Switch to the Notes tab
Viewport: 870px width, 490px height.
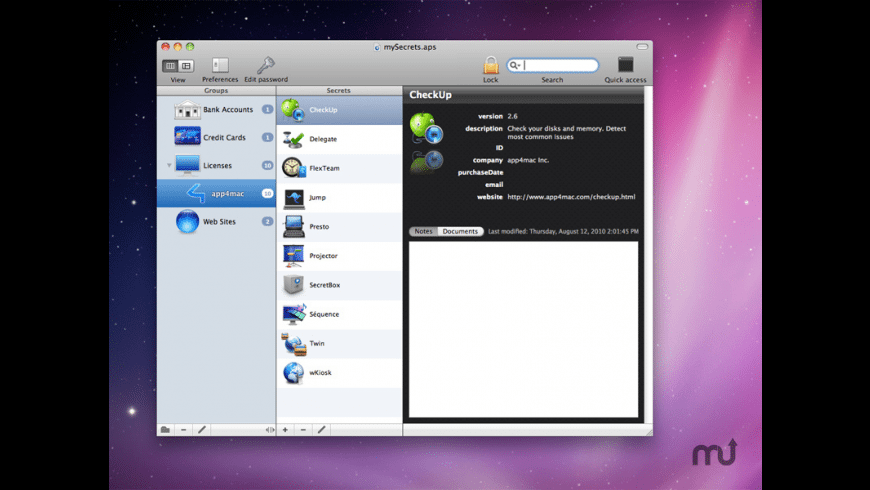[423, 231]
